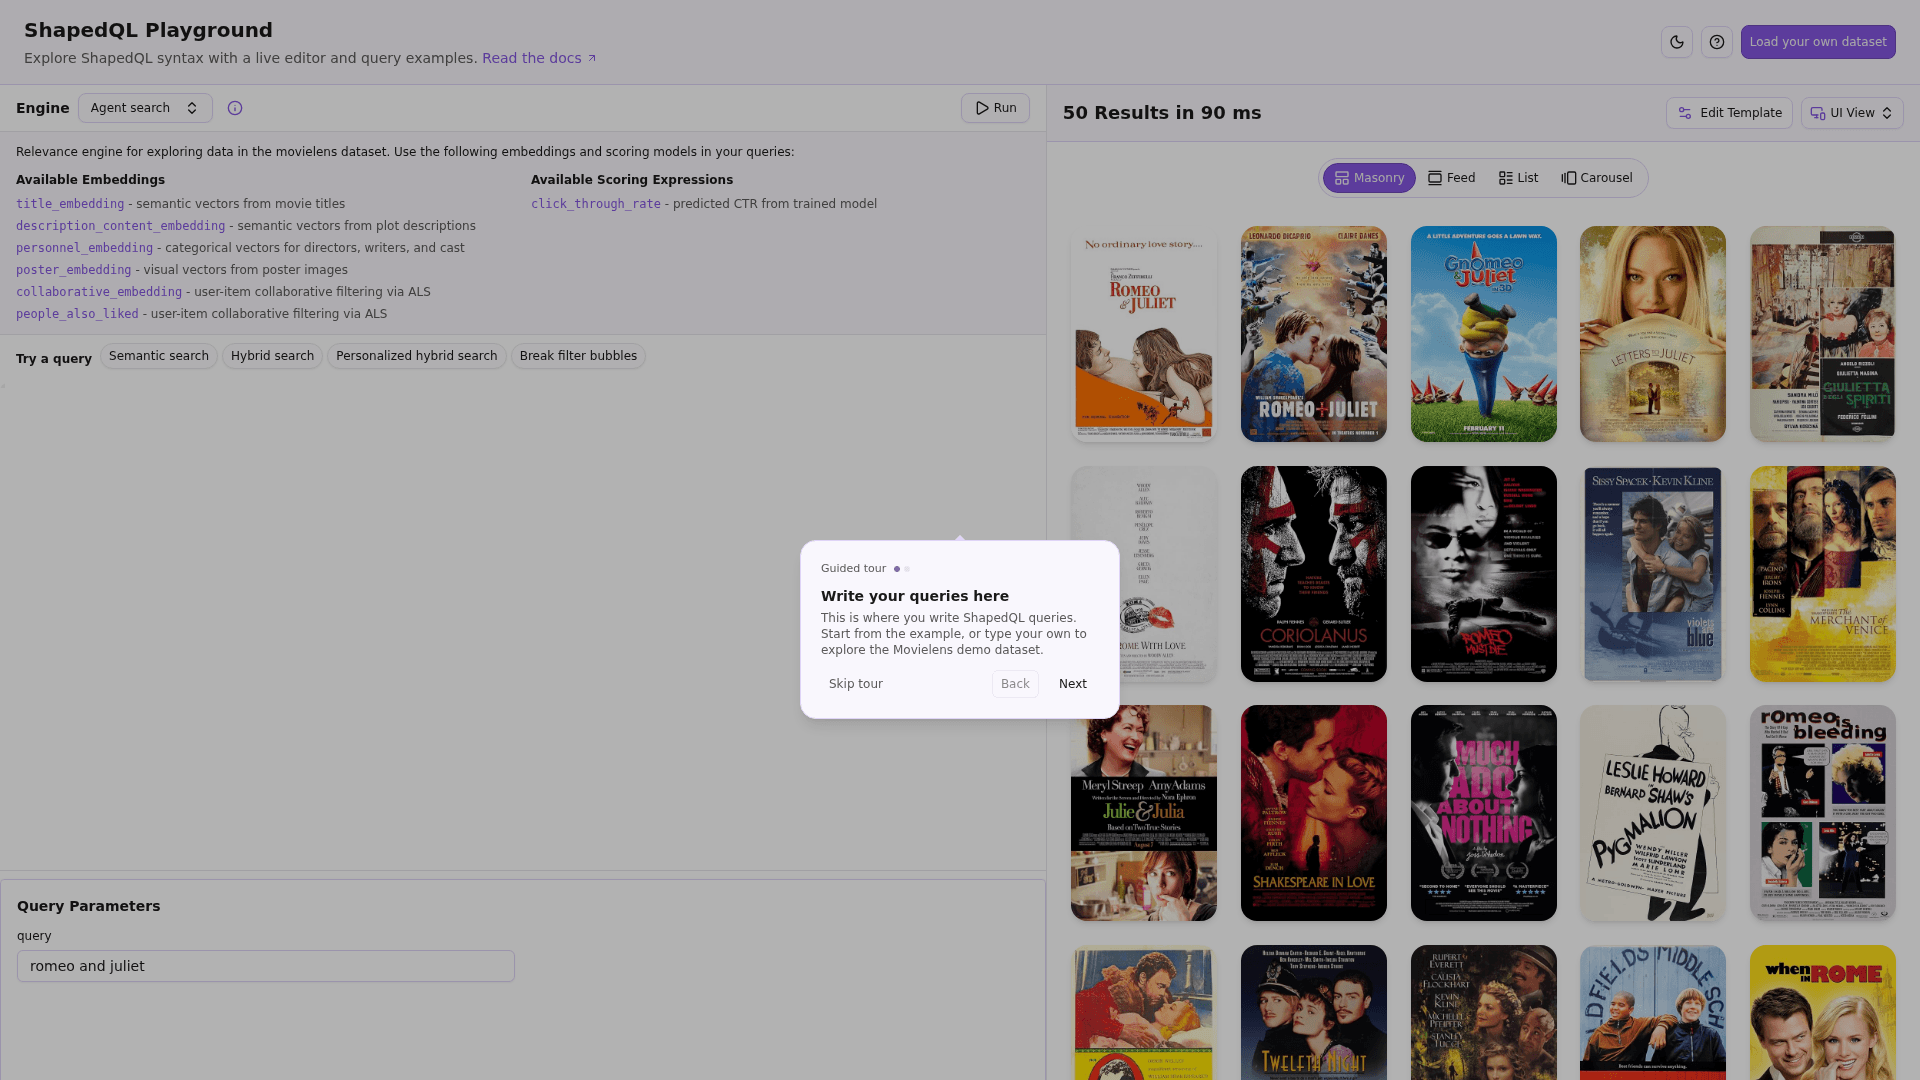
Task: Focus the query parameter input field
Action: point(265,966)
